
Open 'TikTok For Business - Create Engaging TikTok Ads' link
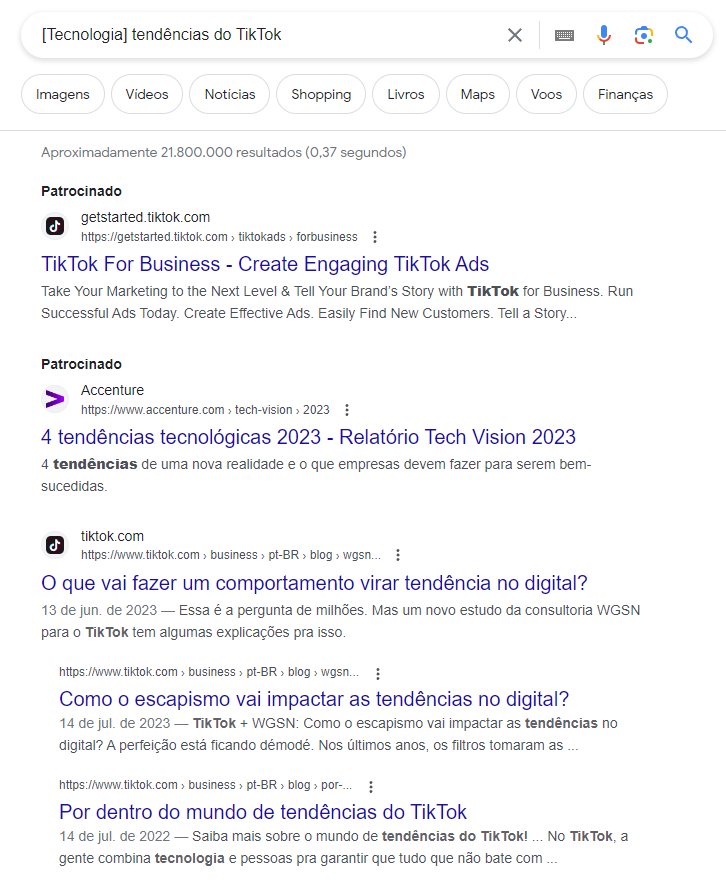click(x=265, y=264)
